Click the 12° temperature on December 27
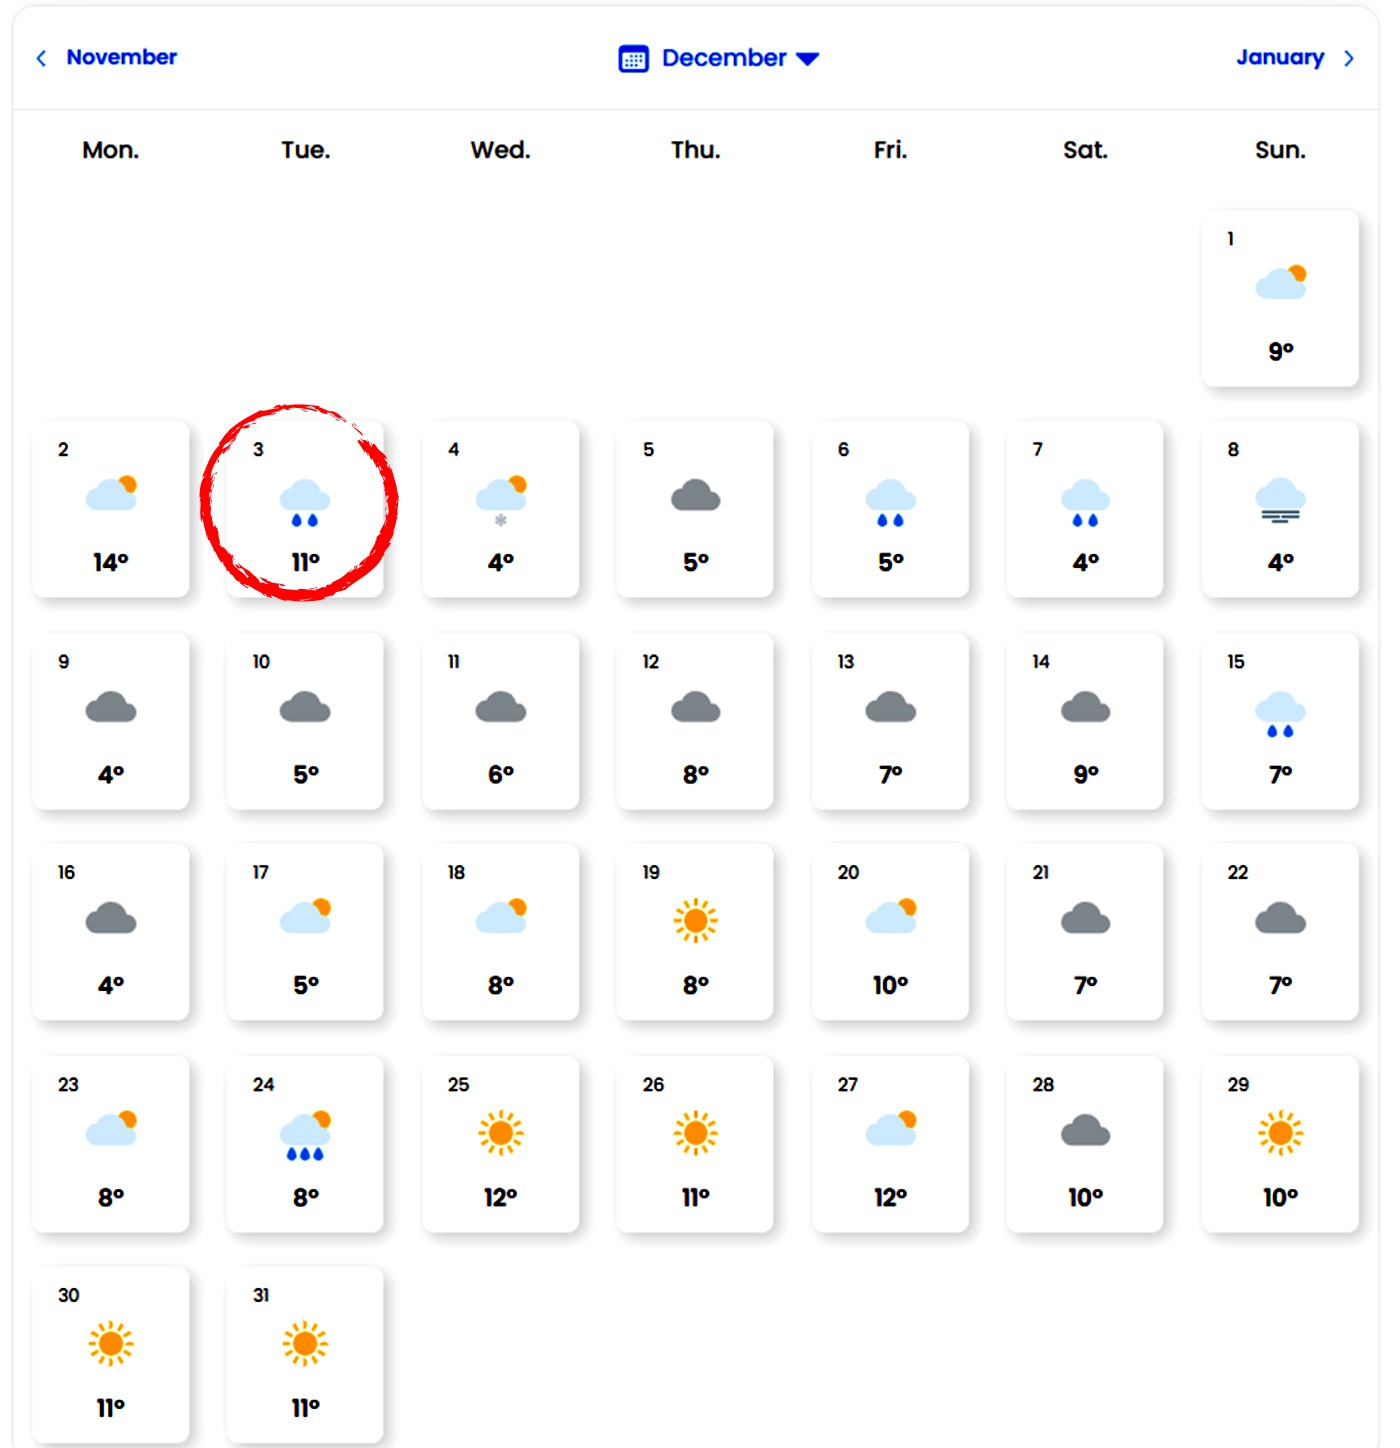The height and width of the screenshot is (1448, 1400). click(x=890, y=1197)
